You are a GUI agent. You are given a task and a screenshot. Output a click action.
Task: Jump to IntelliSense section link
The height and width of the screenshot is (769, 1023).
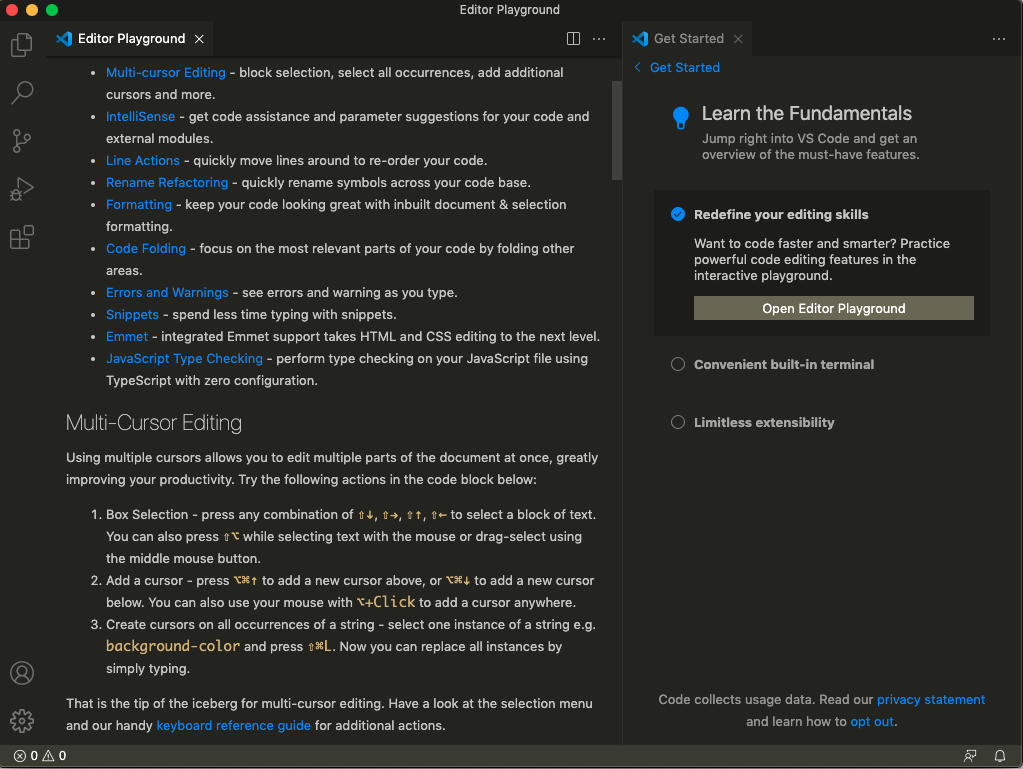click(x=140, y=116)
